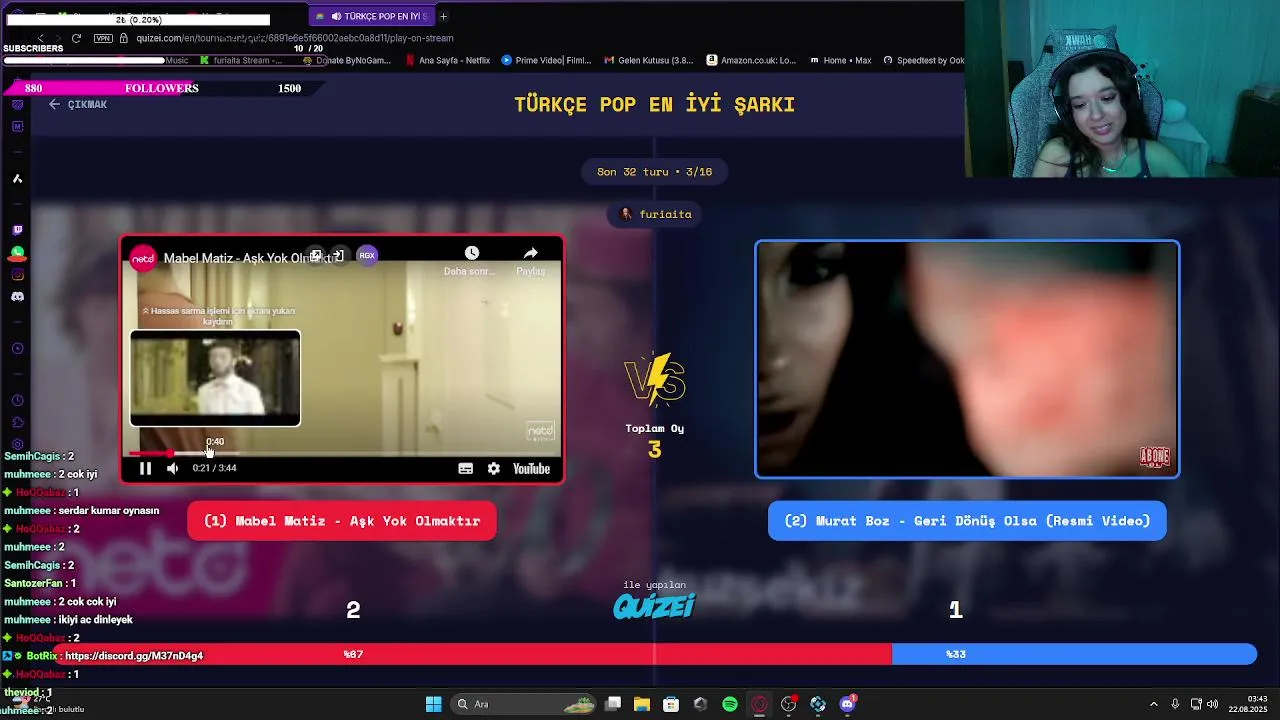Click the RGX purple overlay button
Screen dimensions: 1280x720
point(367,255)
